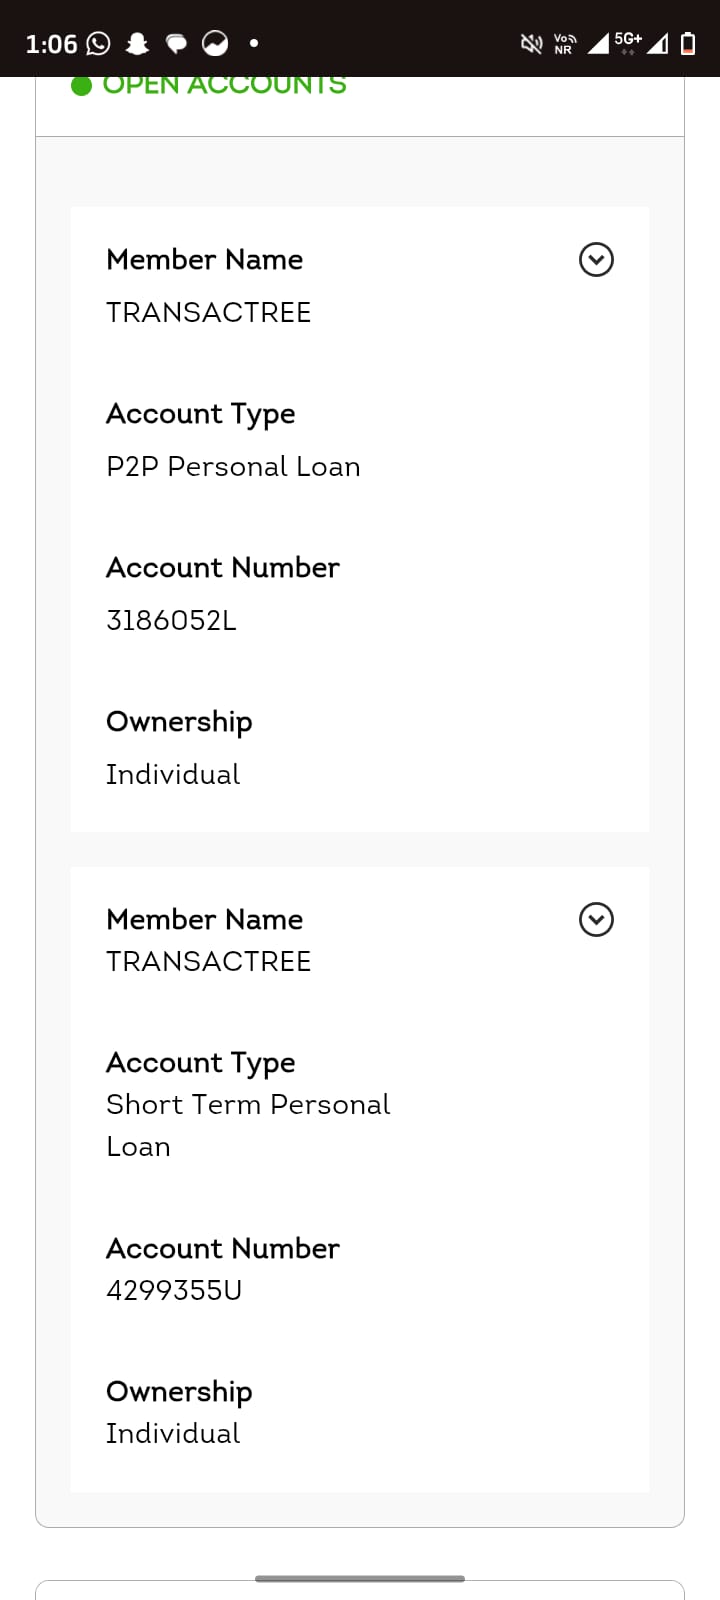
Task: Expand the P2P Personal Loan account details
Action: point(596,260)
